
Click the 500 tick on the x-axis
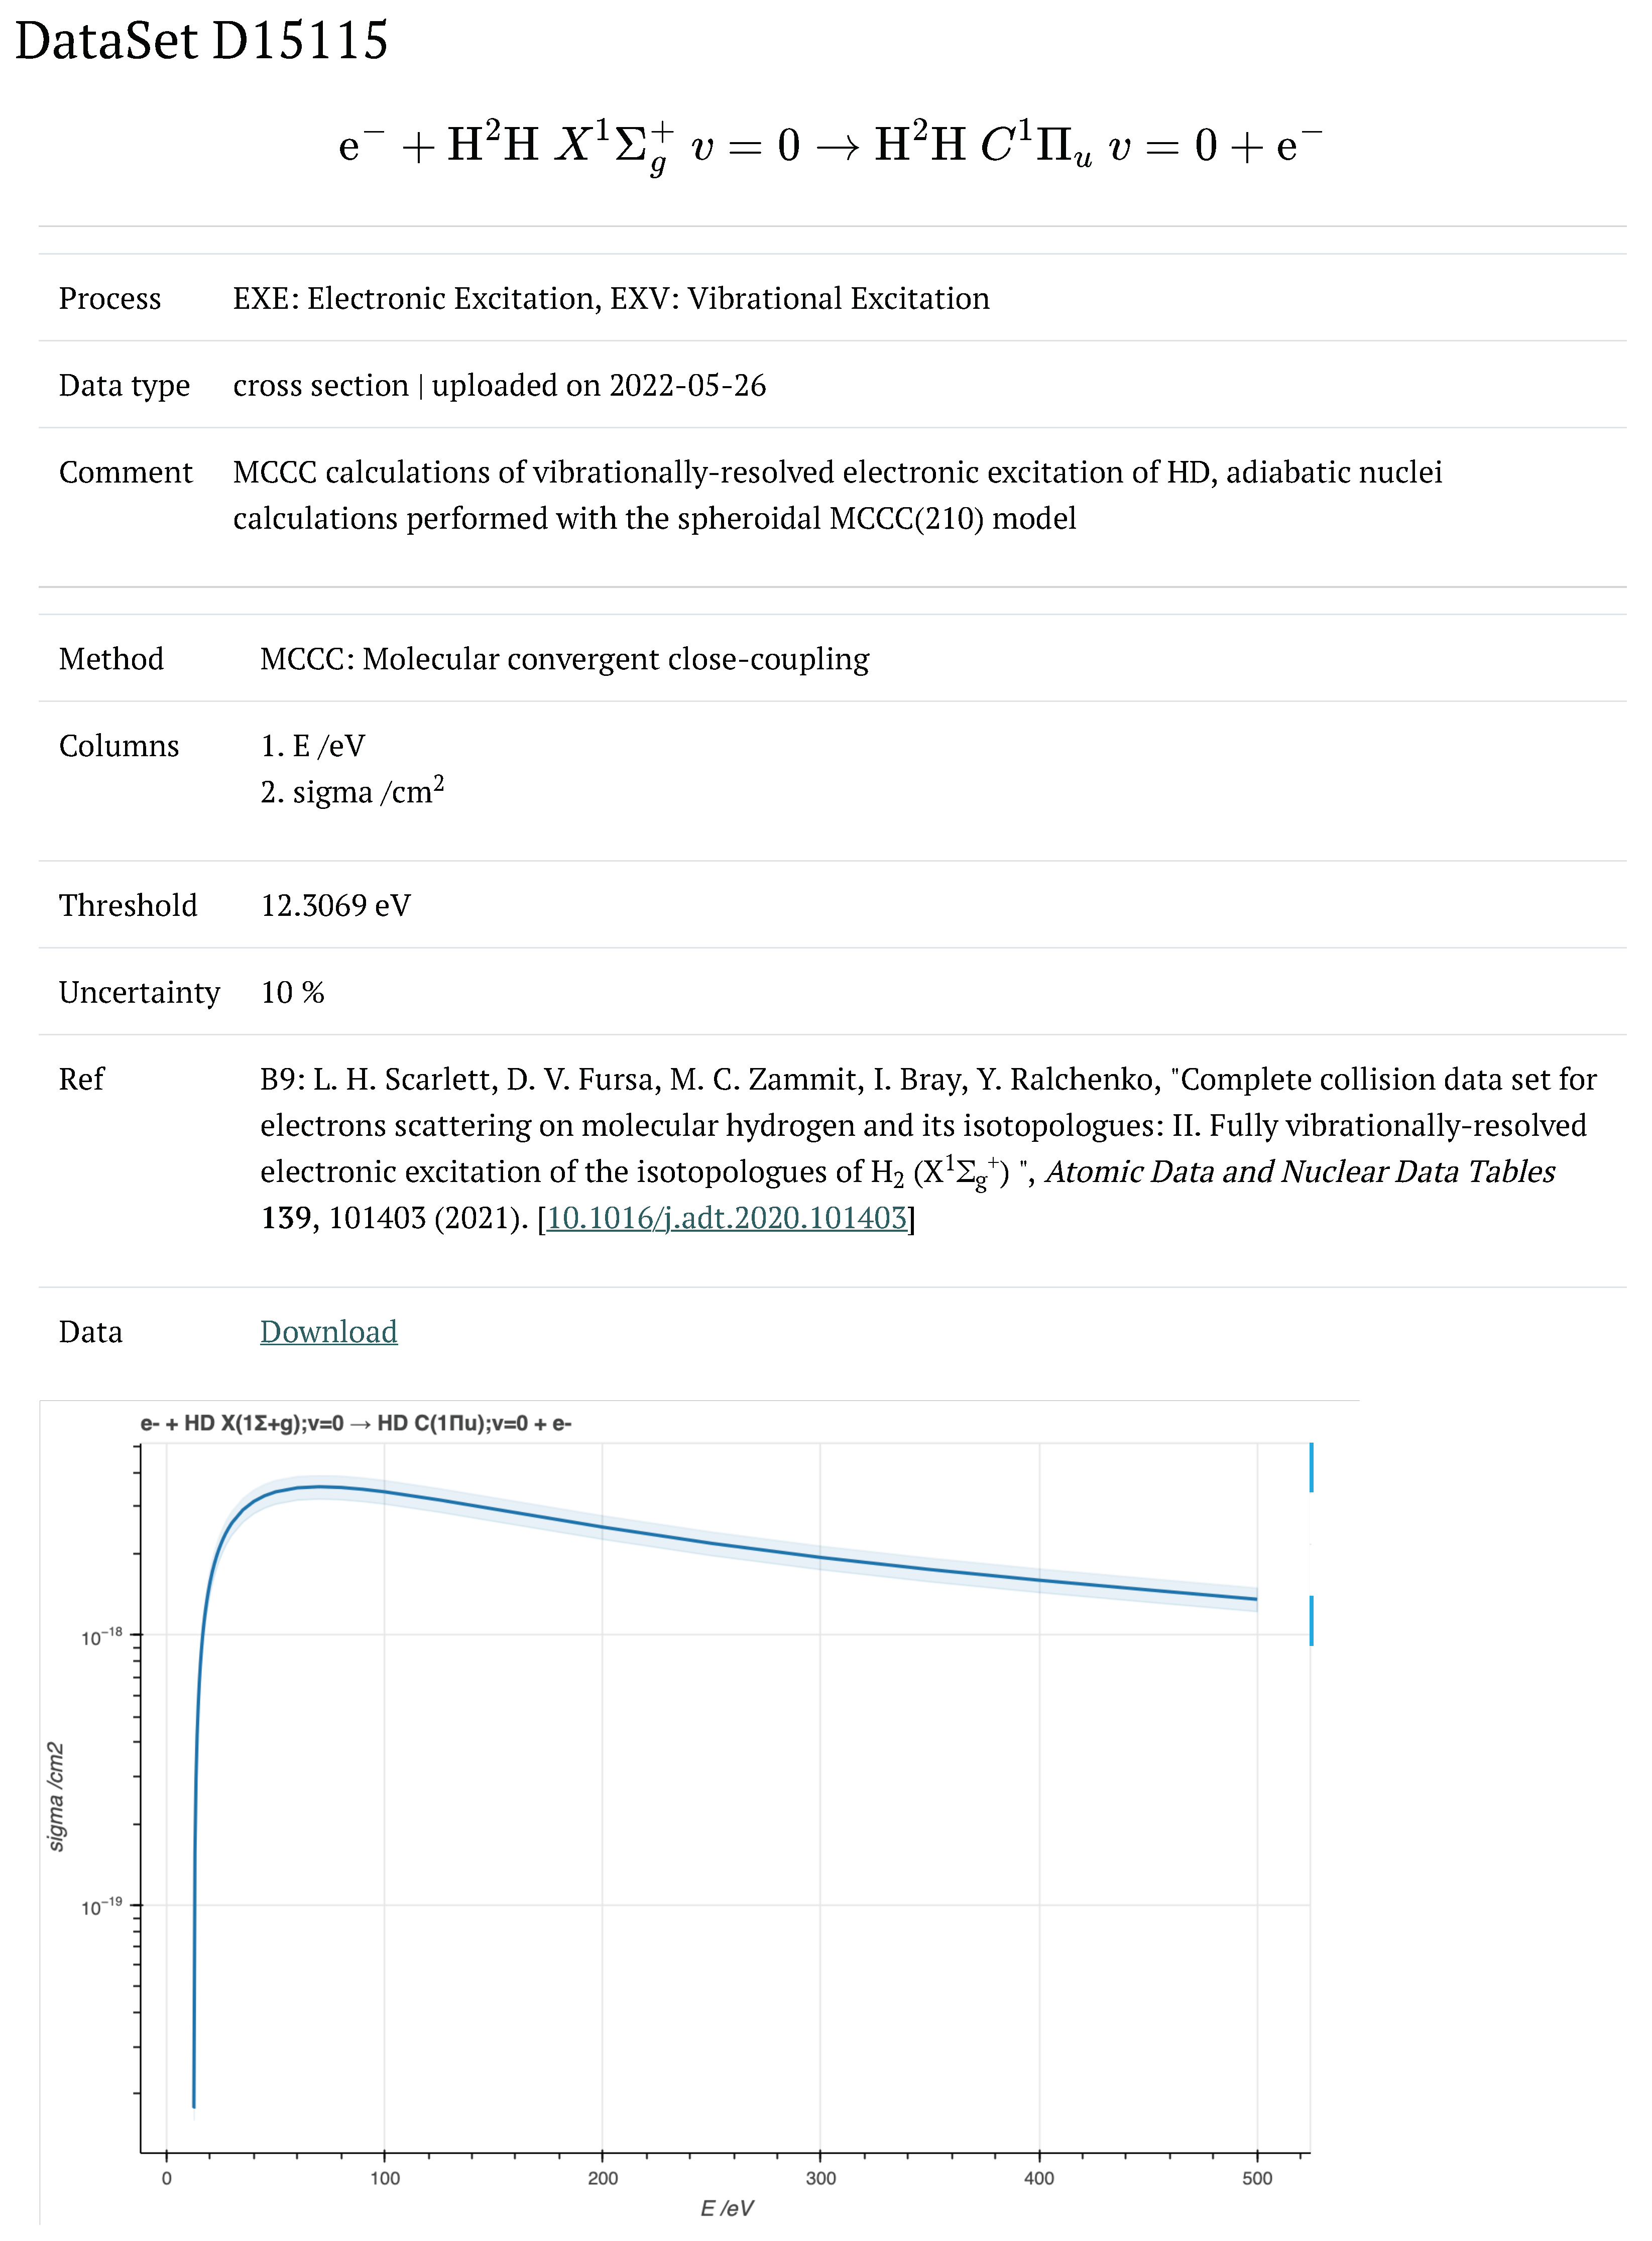coord(1257,2178)
